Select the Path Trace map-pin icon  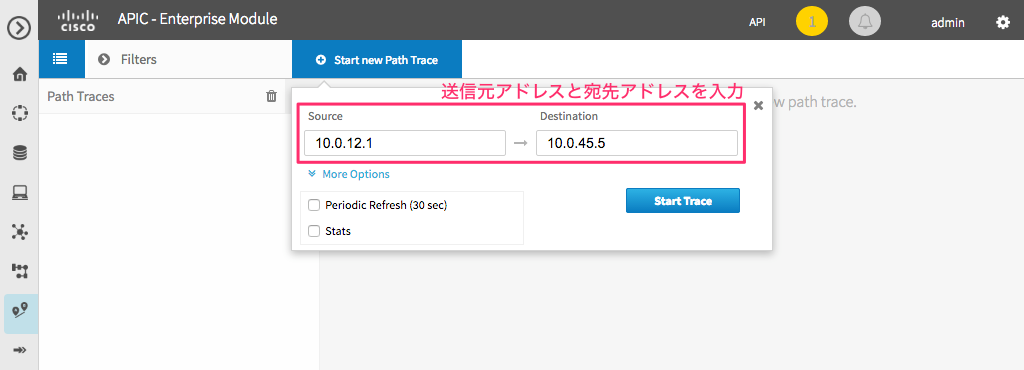(x=20, y=310)
